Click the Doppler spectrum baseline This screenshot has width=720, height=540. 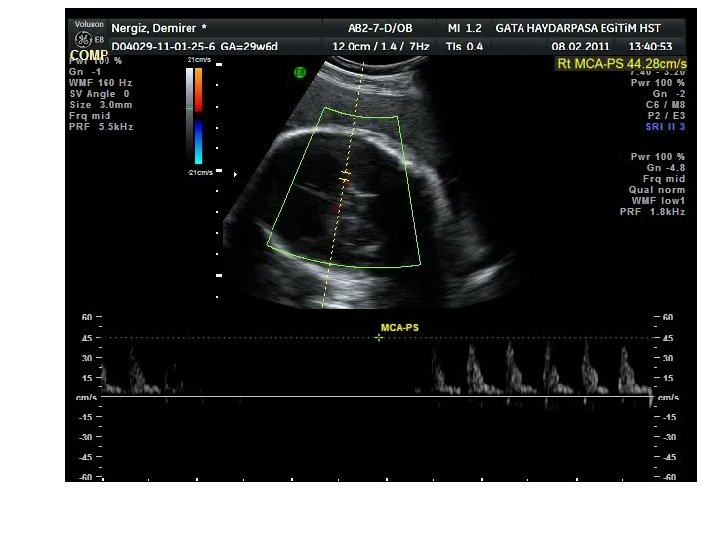377,396
